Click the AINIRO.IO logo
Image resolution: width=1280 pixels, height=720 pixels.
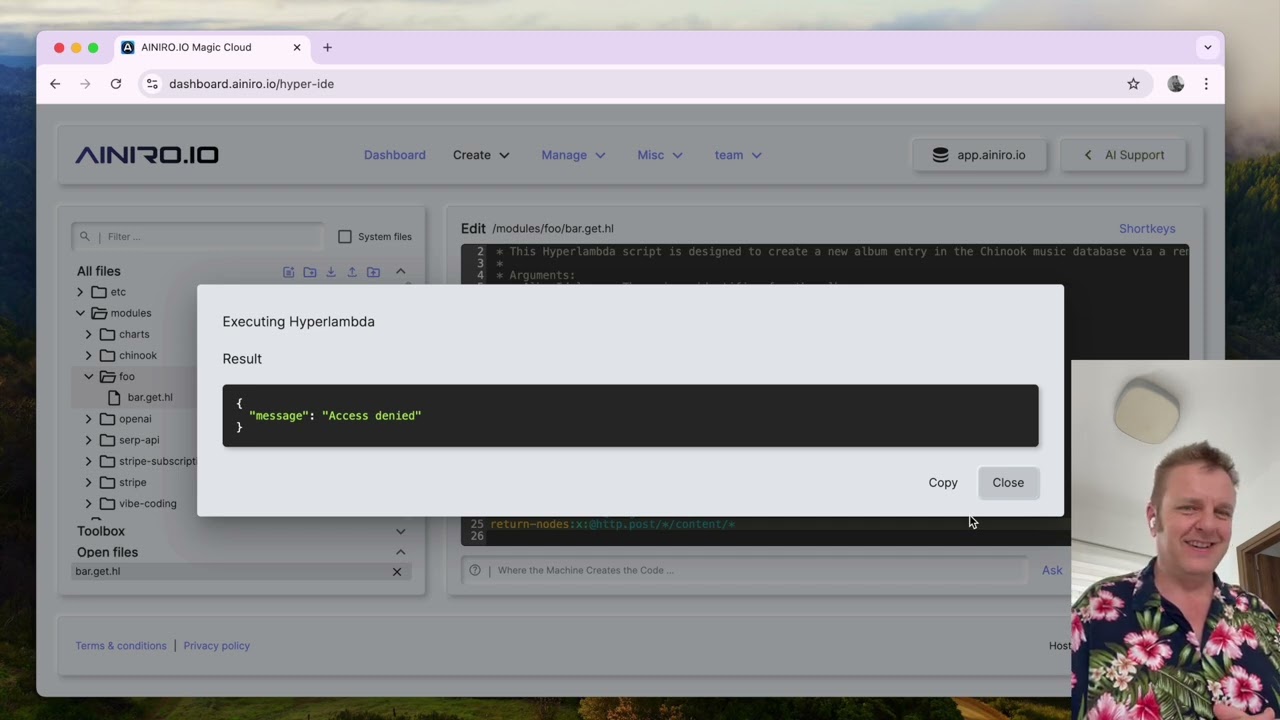click(147, 155)
